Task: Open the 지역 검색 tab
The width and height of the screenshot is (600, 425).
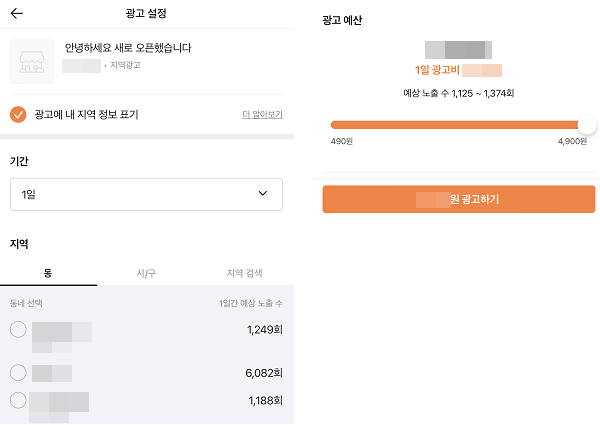Action: coord(245,273)
